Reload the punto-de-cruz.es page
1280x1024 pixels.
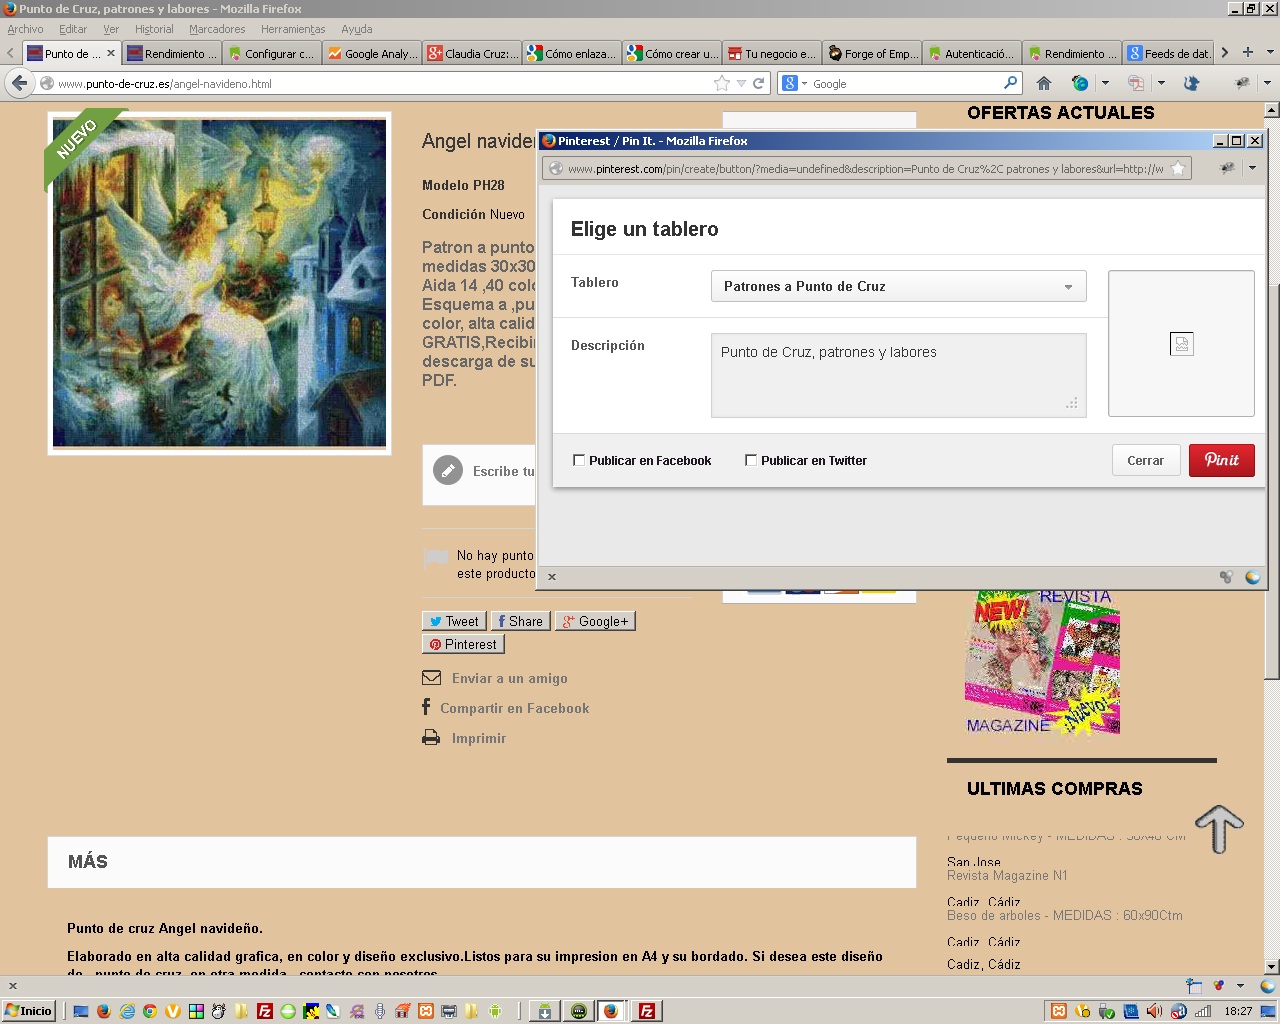pos(759,84)
